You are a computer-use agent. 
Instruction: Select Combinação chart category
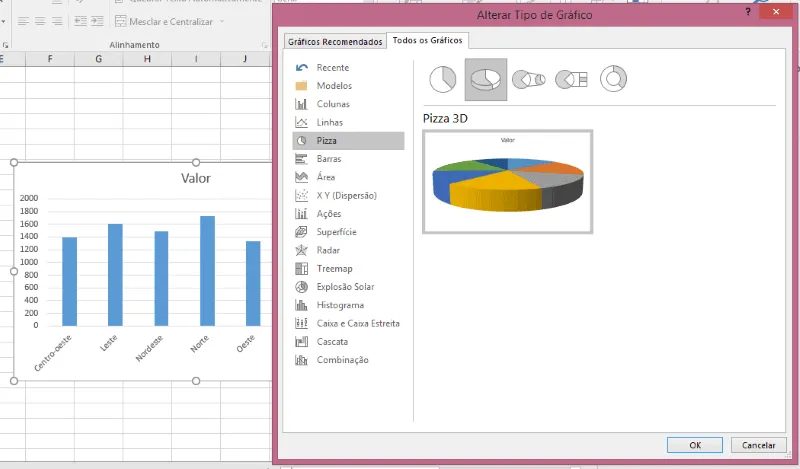click(348, 360)
